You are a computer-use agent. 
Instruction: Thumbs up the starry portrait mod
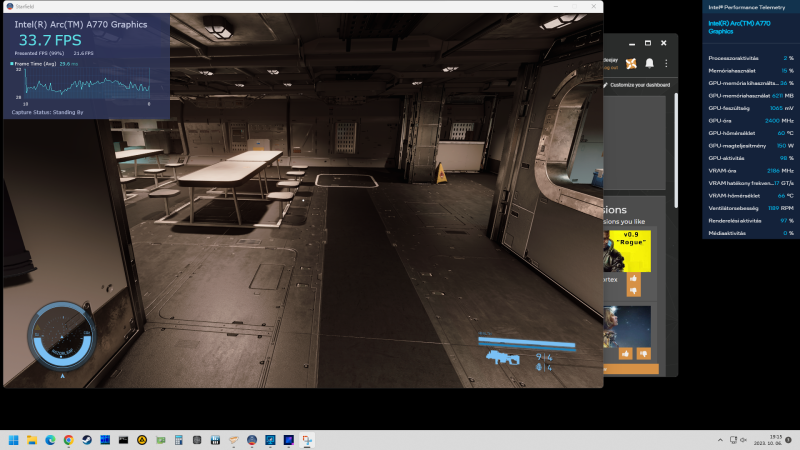point(626,353)
